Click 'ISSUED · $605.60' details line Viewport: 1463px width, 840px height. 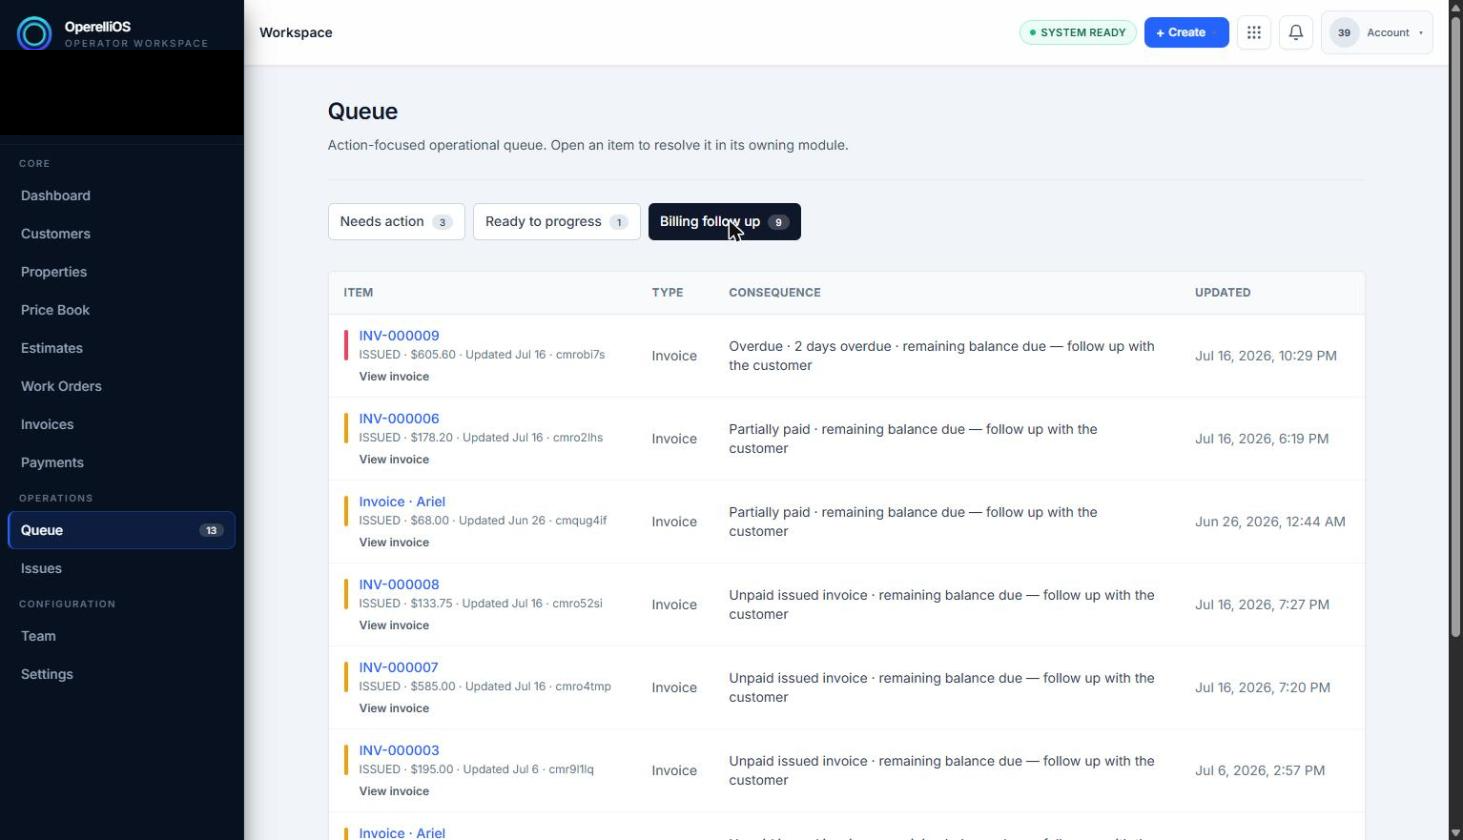pos(481,355)
